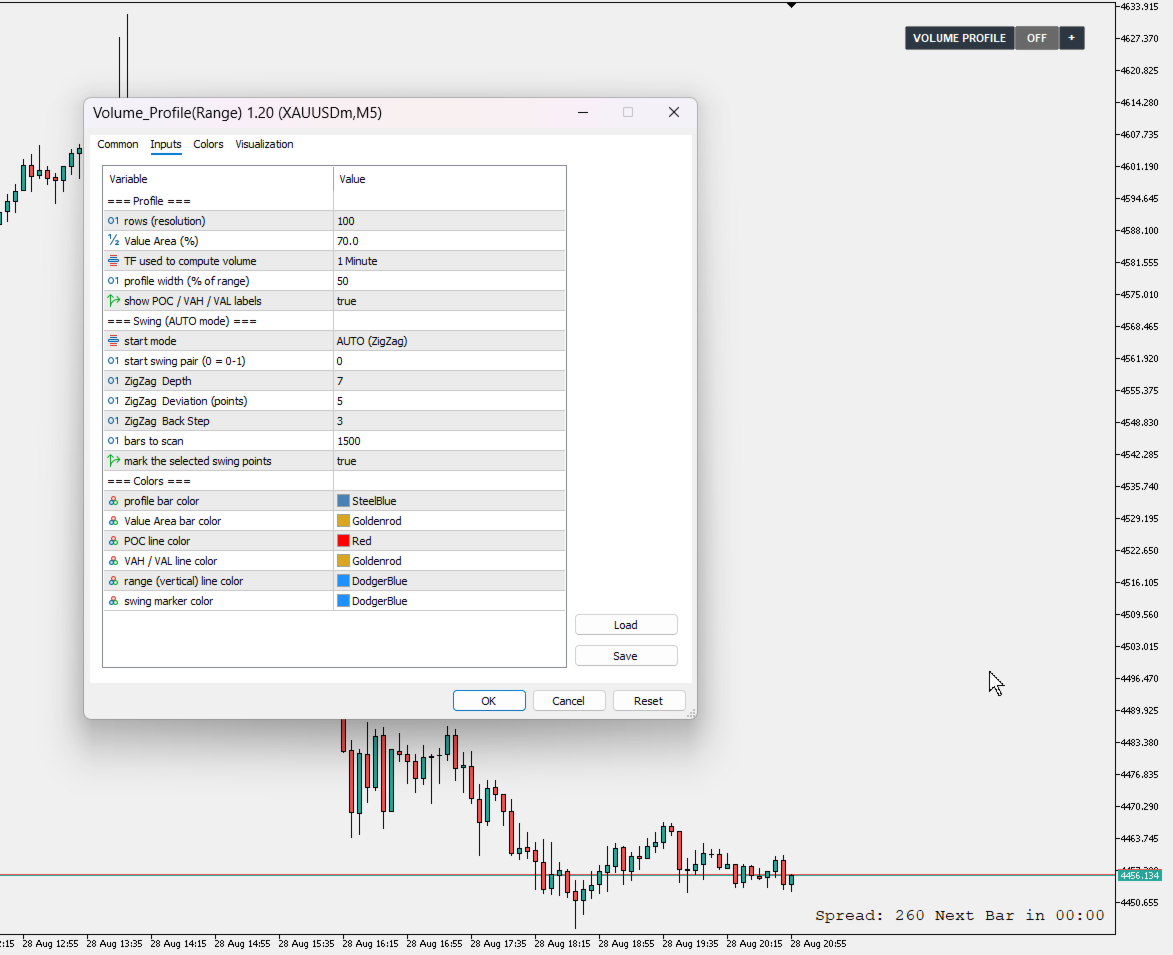Viewport: 1173px width, 955px height.
Task: Open the AUTO (ZigZag) start mode dropdown
Action: coord(450,341)
